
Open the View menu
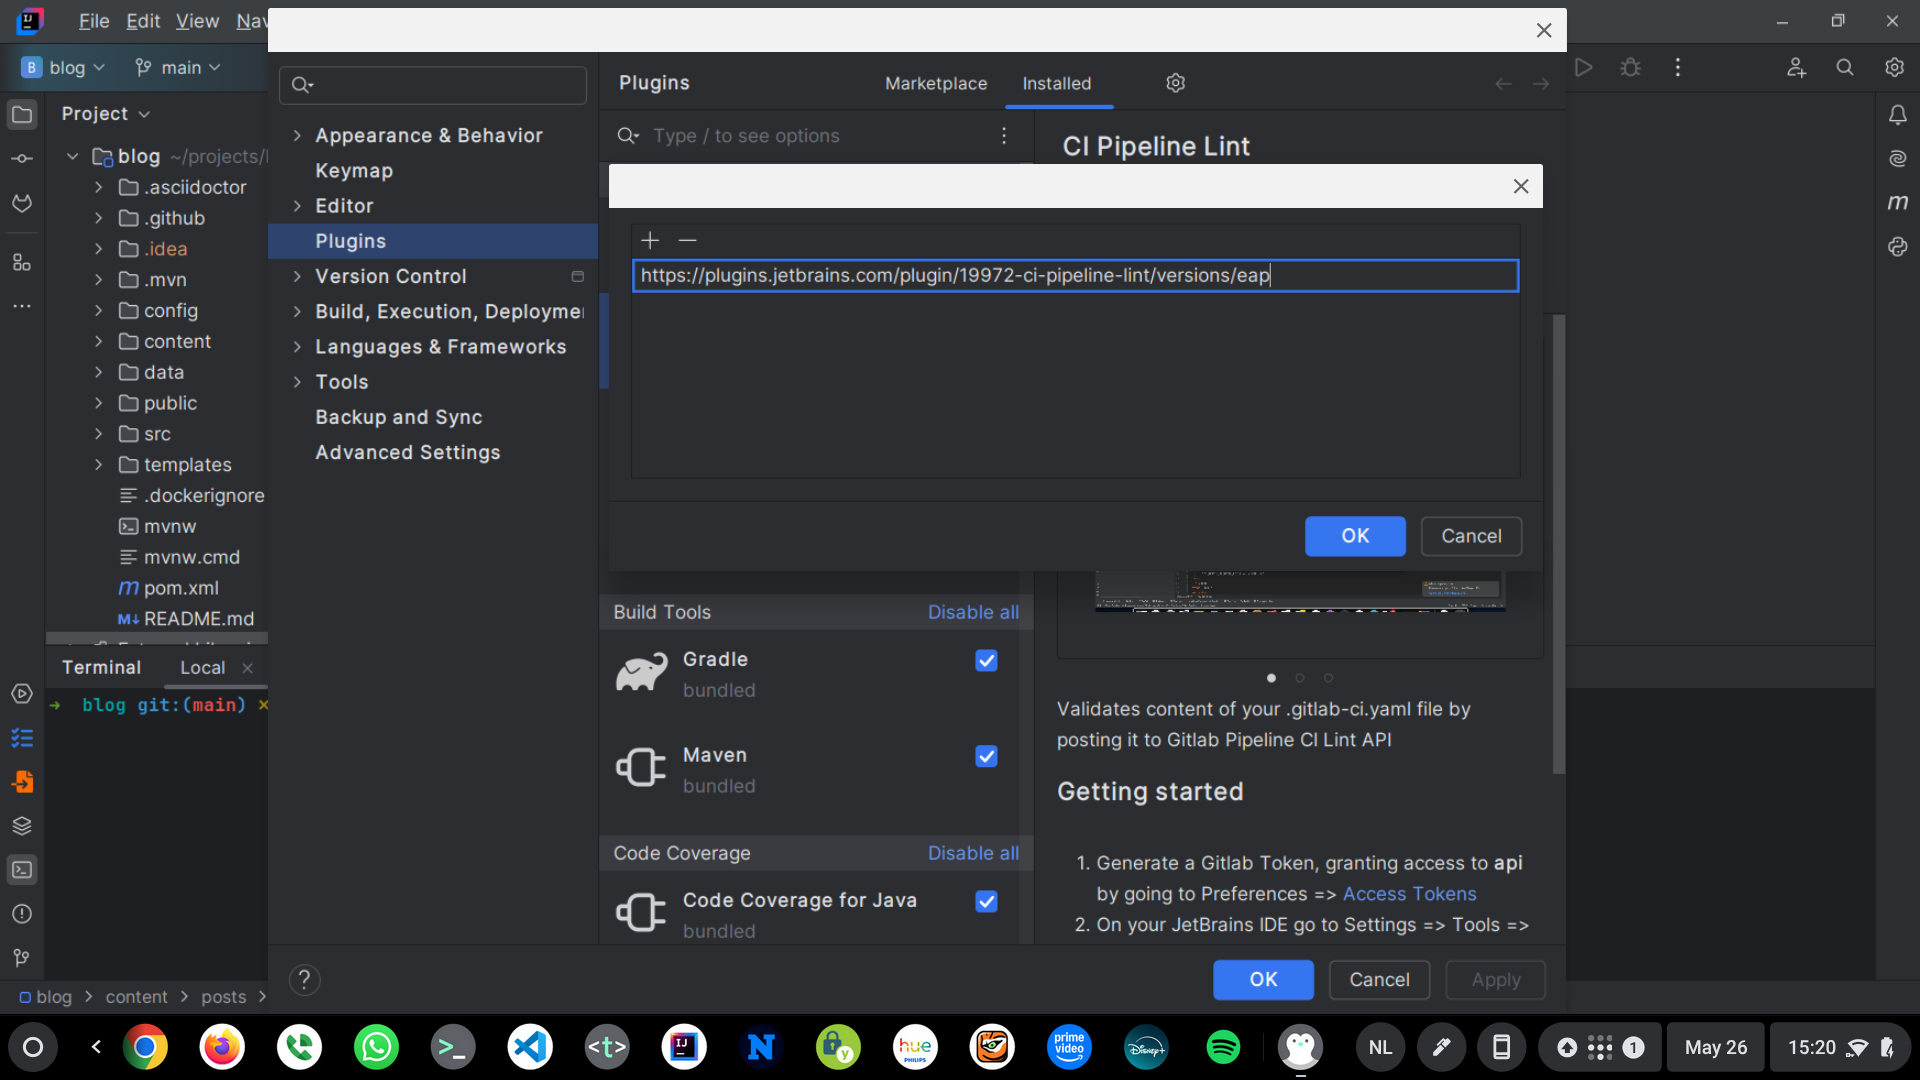[197, 20]
